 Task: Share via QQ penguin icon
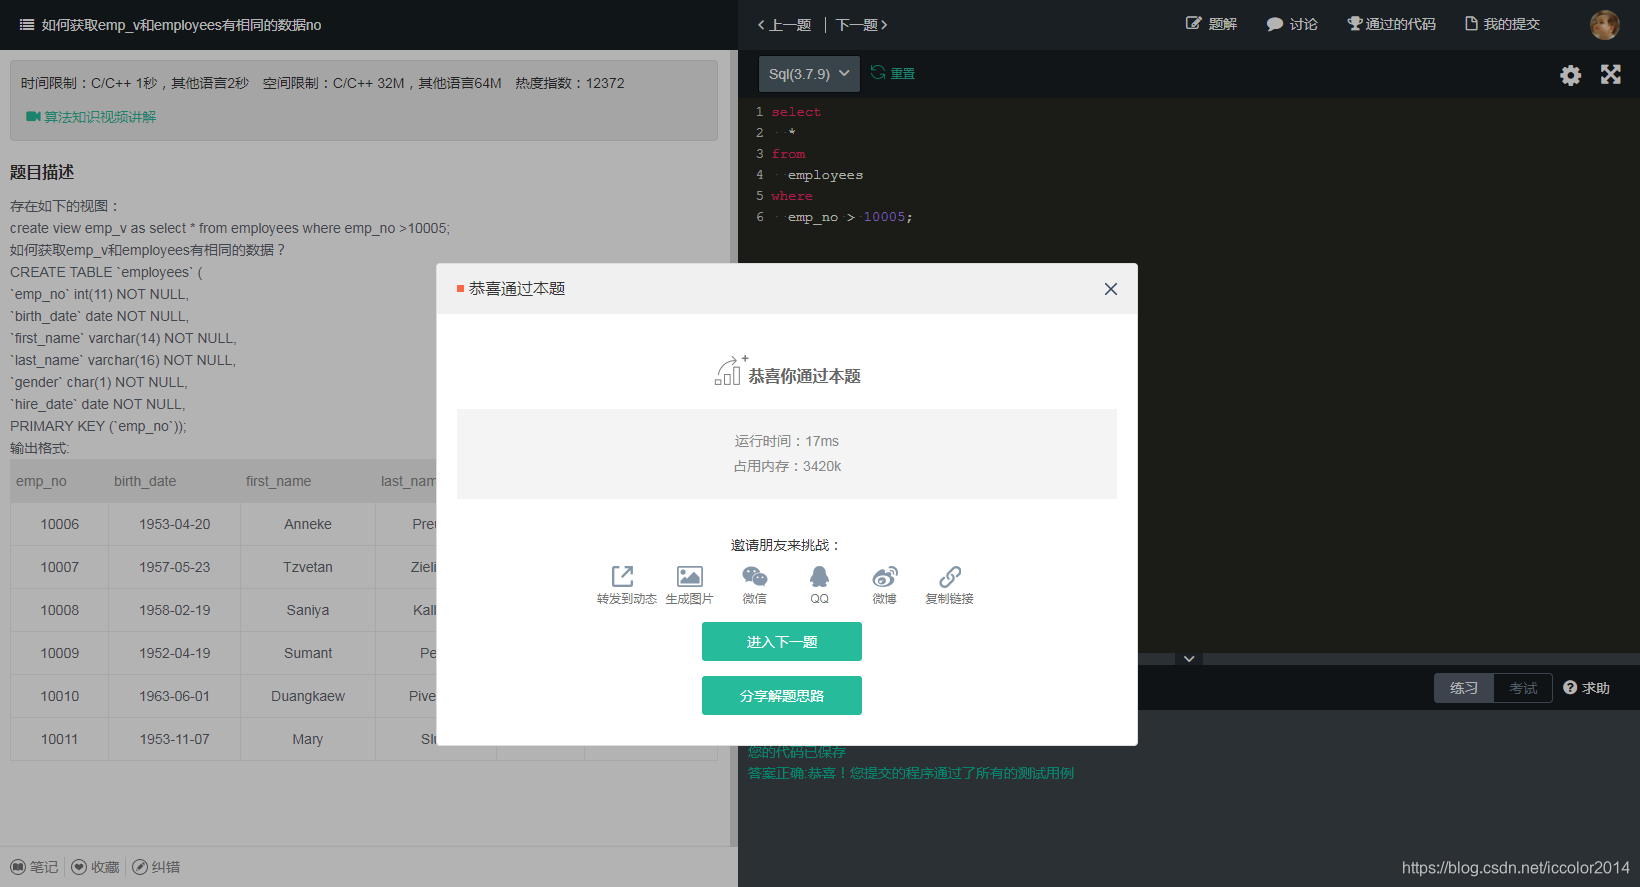[x=819, y=576]
